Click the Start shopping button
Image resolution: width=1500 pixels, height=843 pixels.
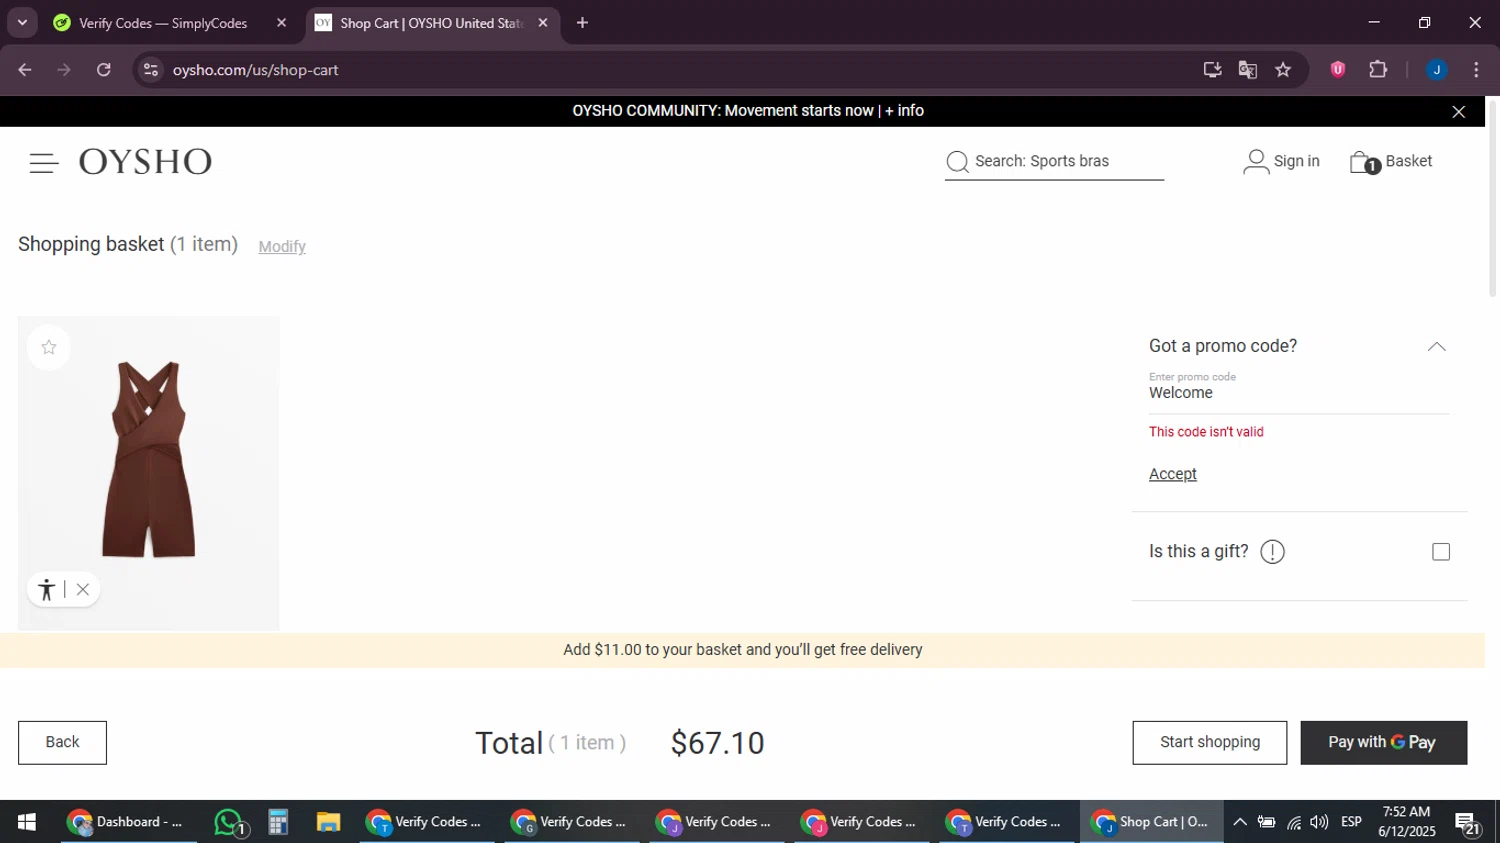tap(1209, 743)
